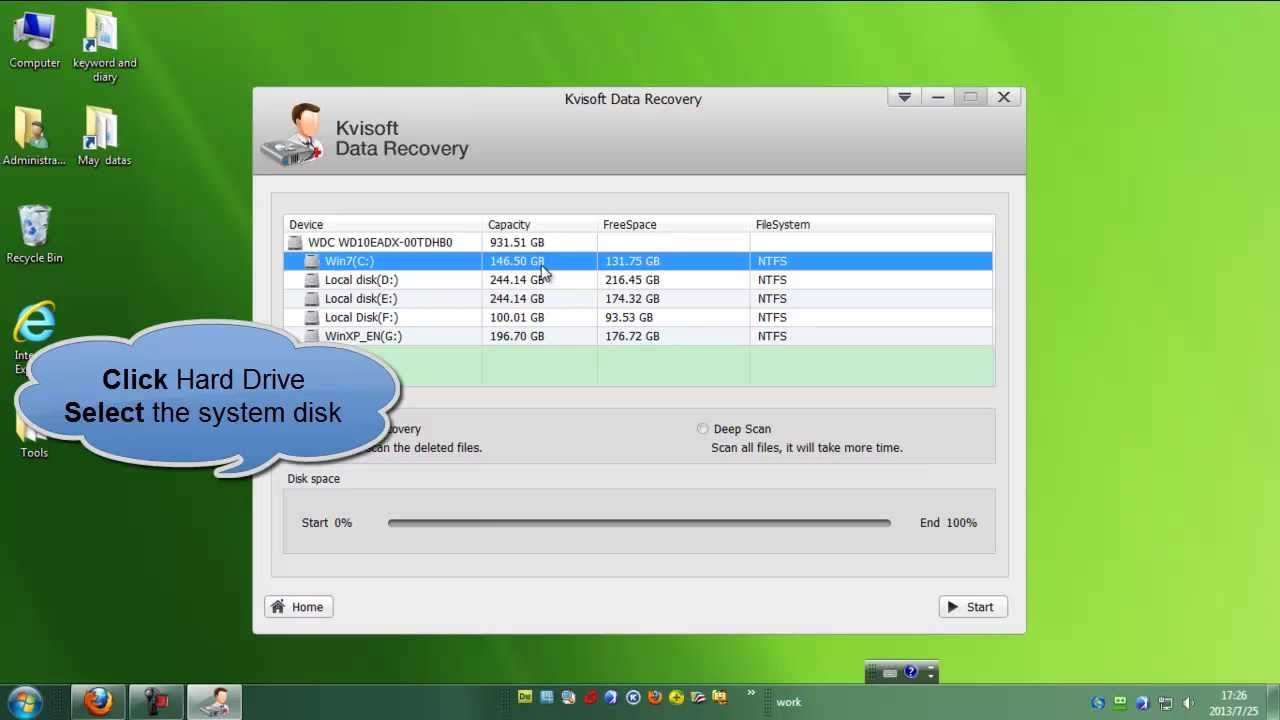Screen dimensions: 1280x720
Task: Select the WDC WD10EADX-00TDHB0 device row
Action: coord(638,242)
